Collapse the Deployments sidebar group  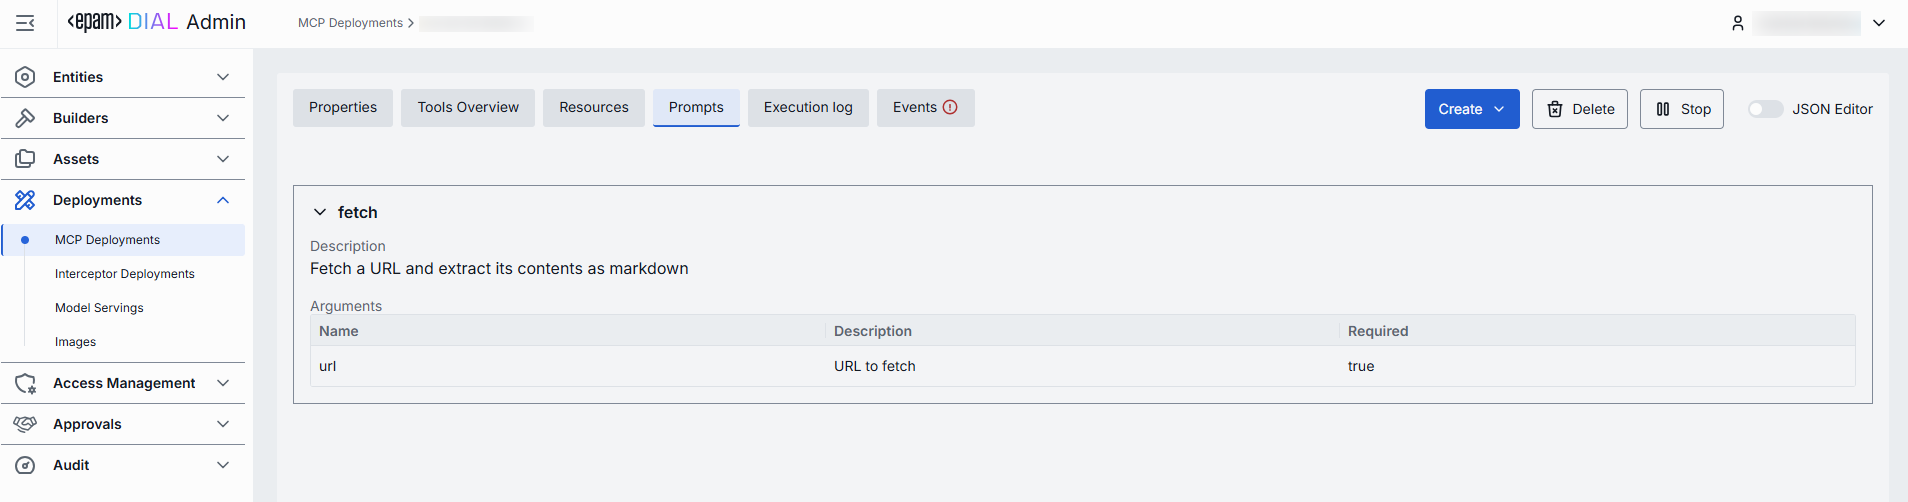[223, 200]
